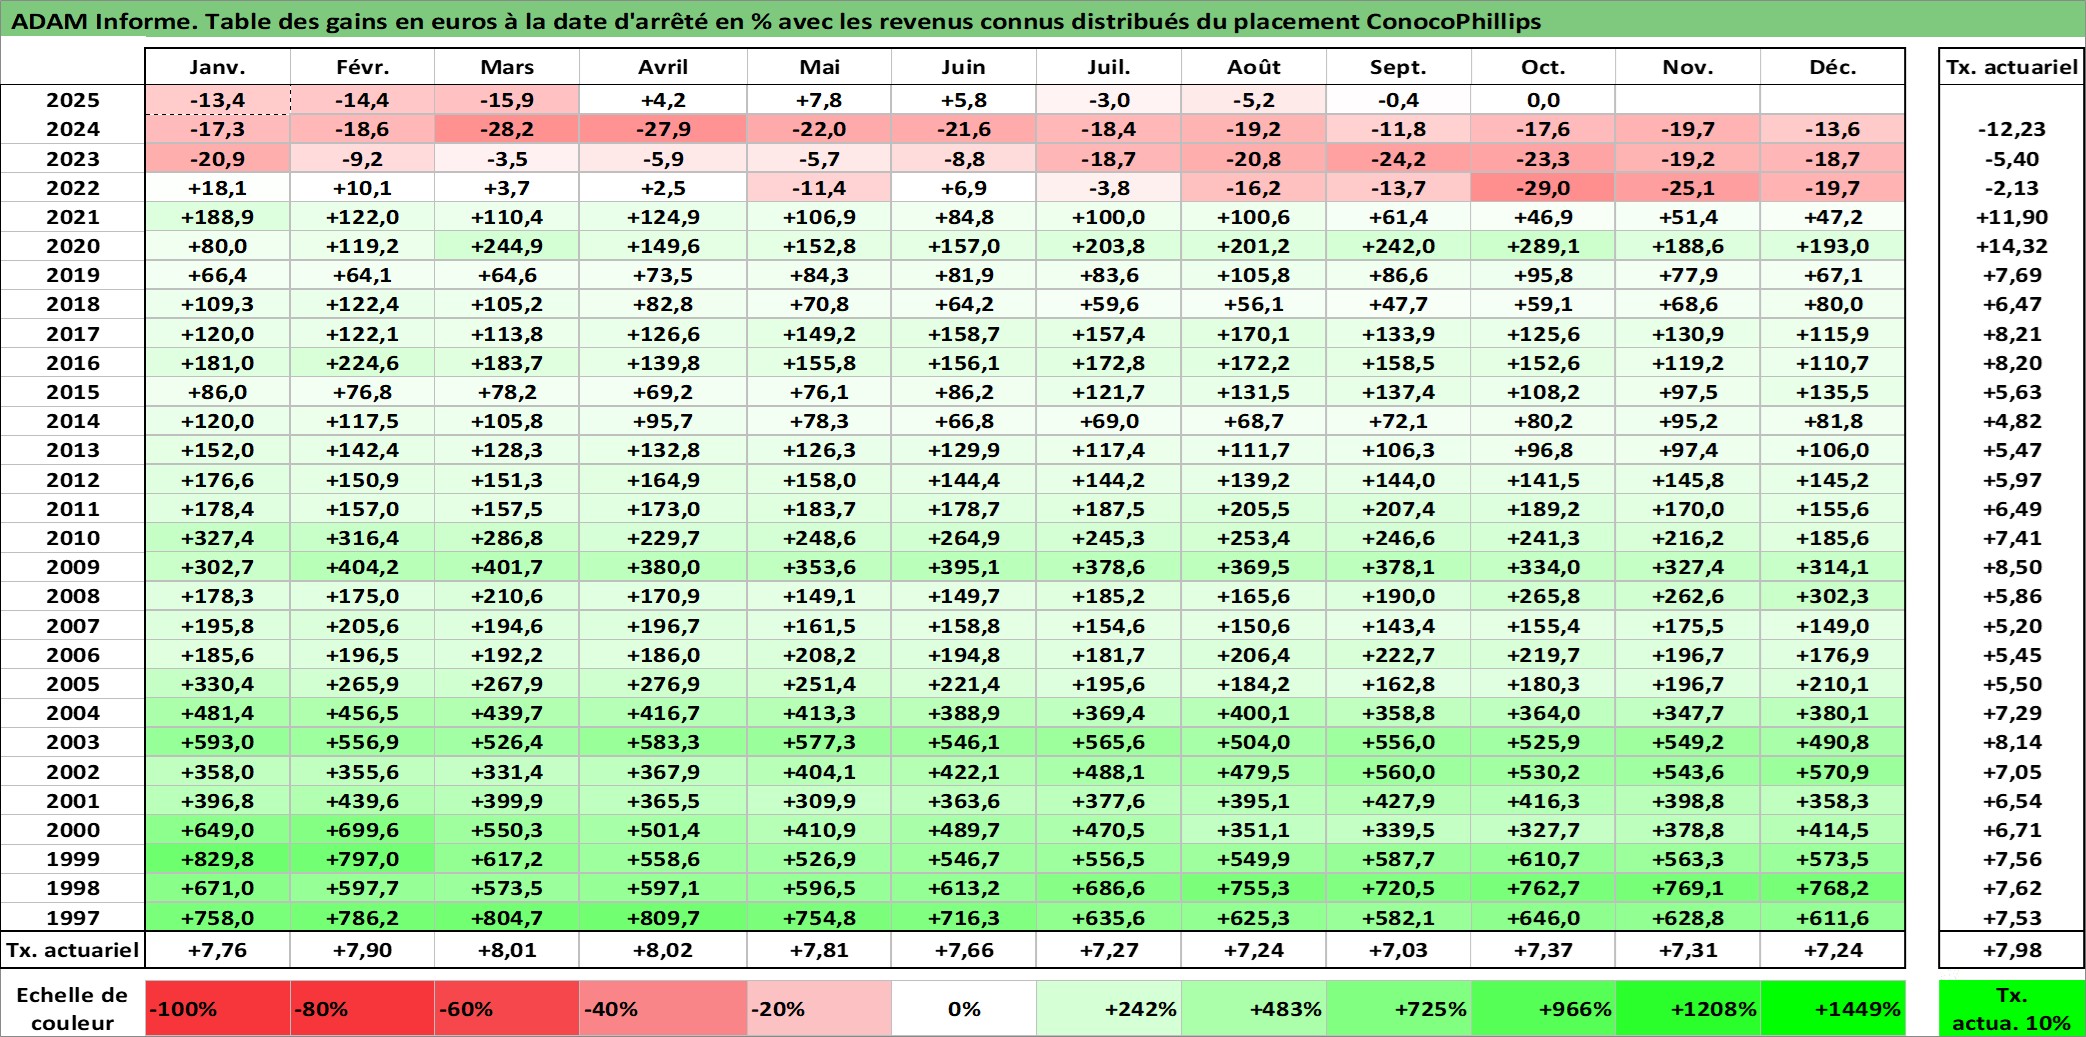Click the 'Tx. actuariel' bottom row label

click(73, 950)
